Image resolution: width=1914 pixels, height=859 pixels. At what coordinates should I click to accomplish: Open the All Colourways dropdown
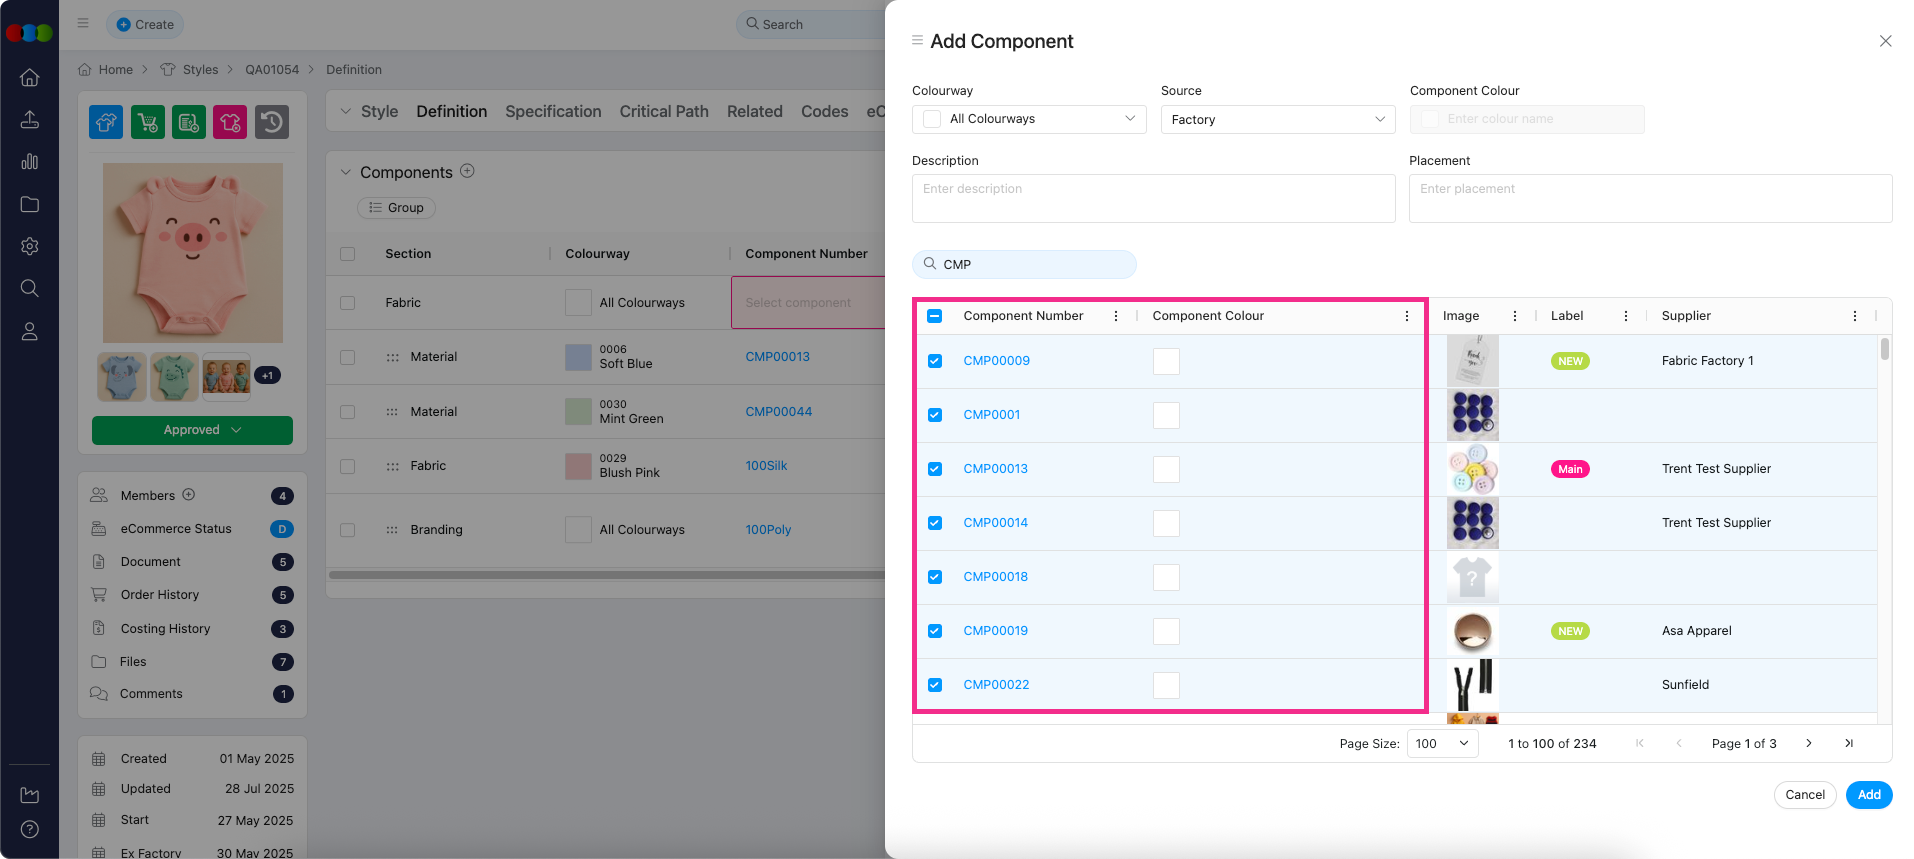1029,119
